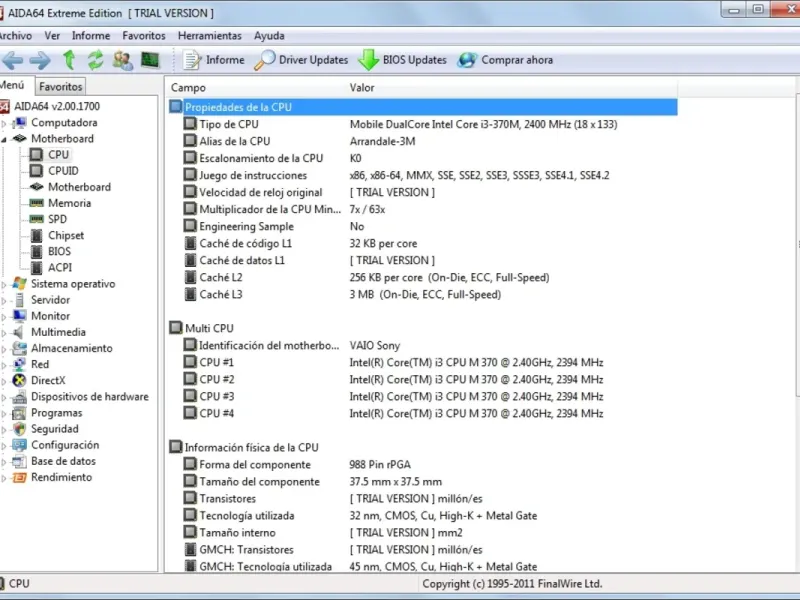Select the Configuración tree item

tap(65, 445)
